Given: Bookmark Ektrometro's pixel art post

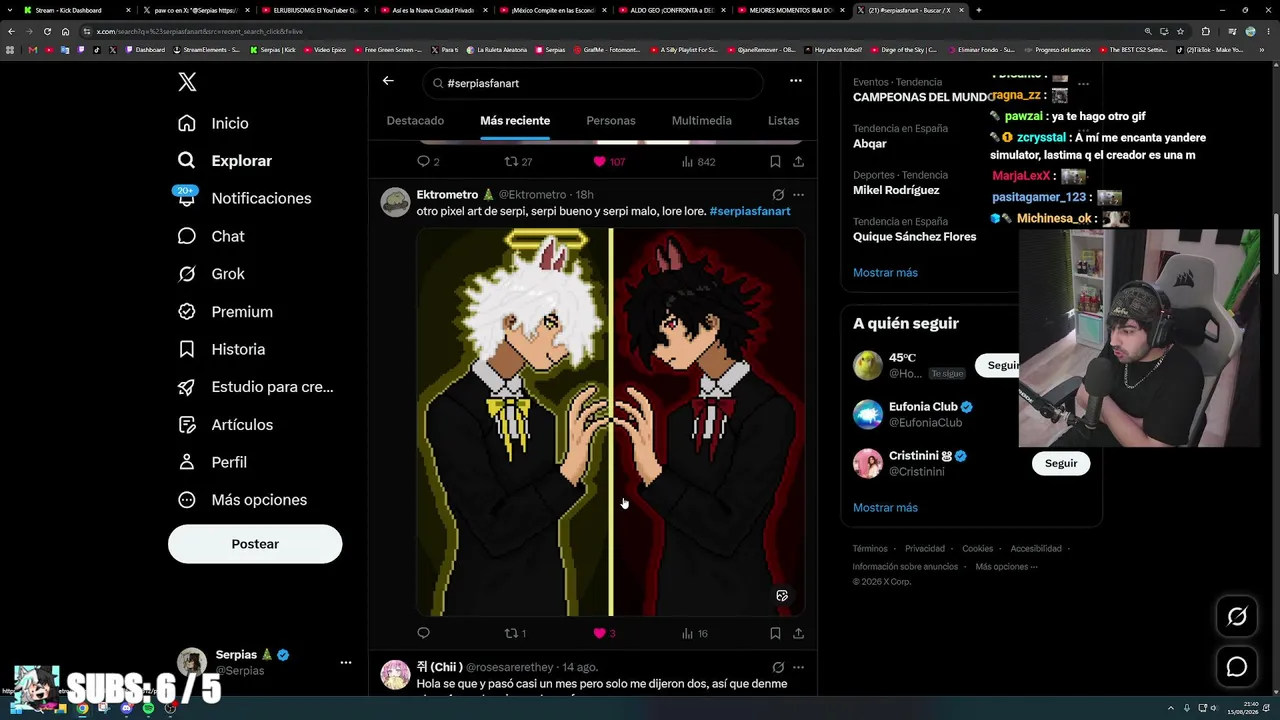Looking at the screenshot, I should (775, 633).
